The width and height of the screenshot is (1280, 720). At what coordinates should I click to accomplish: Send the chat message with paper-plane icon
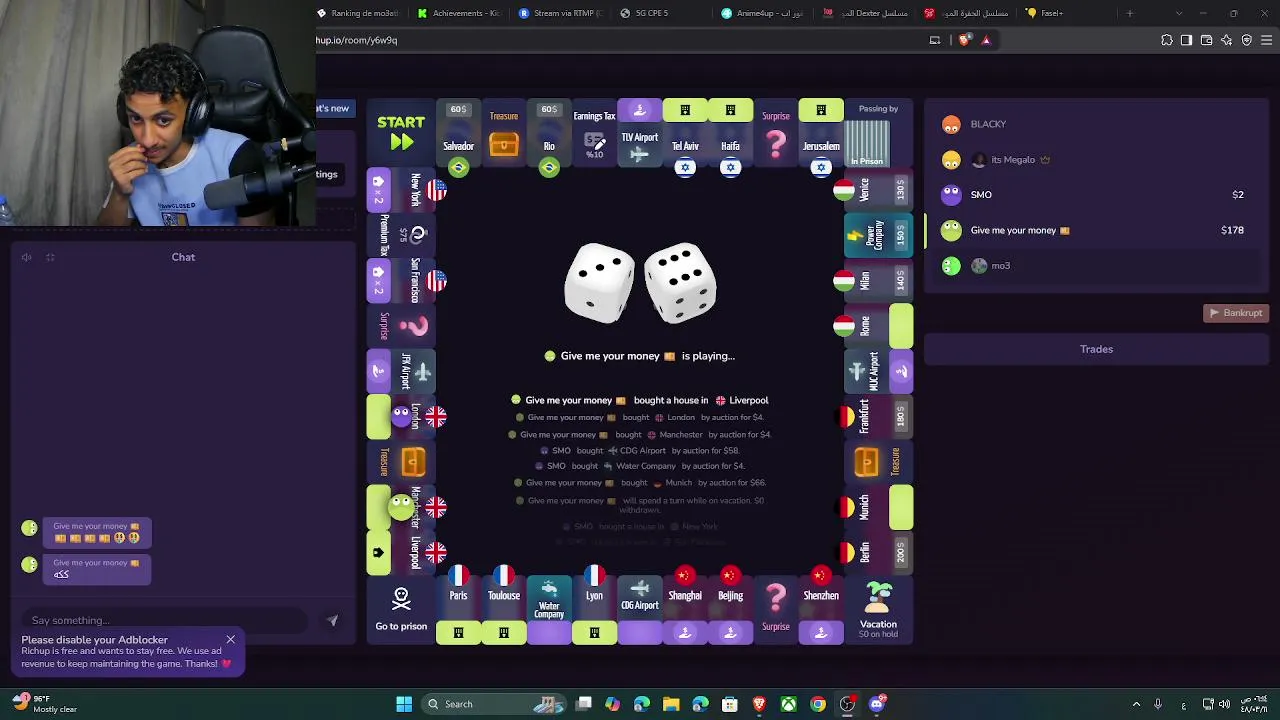(333, 620)
